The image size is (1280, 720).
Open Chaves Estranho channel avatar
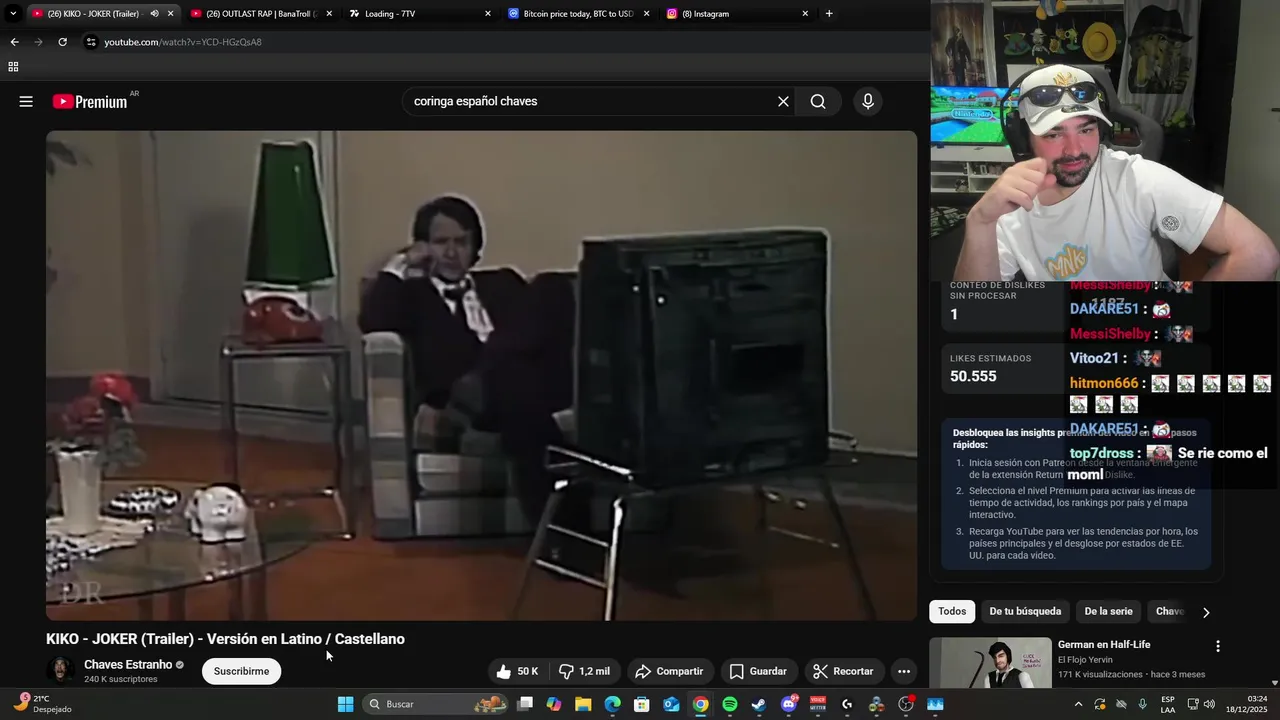coord(61,671)
